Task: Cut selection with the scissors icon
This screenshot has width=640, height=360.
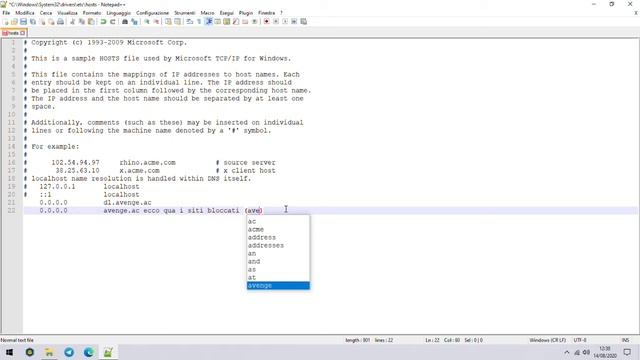Action: pyautogui.click(x=72, y=22)
